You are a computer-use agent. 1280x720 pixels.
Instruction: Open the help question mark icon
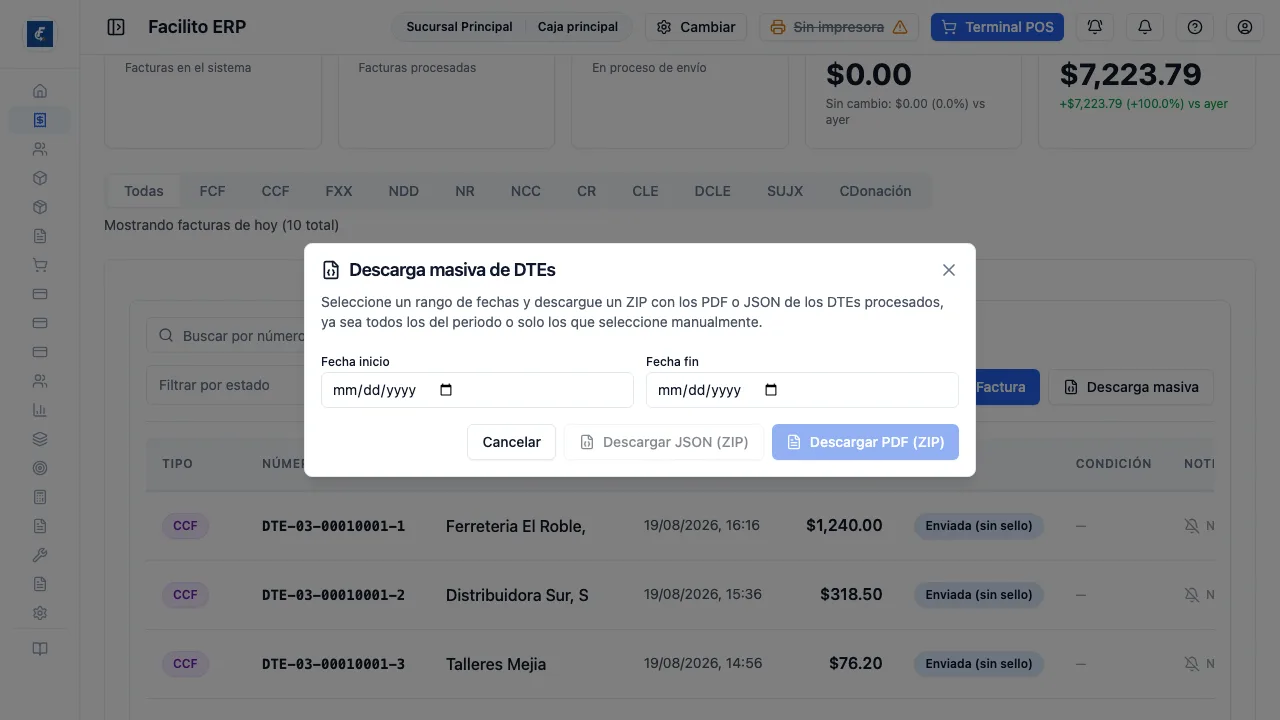pyautogui.click(x=1195, y=27)
